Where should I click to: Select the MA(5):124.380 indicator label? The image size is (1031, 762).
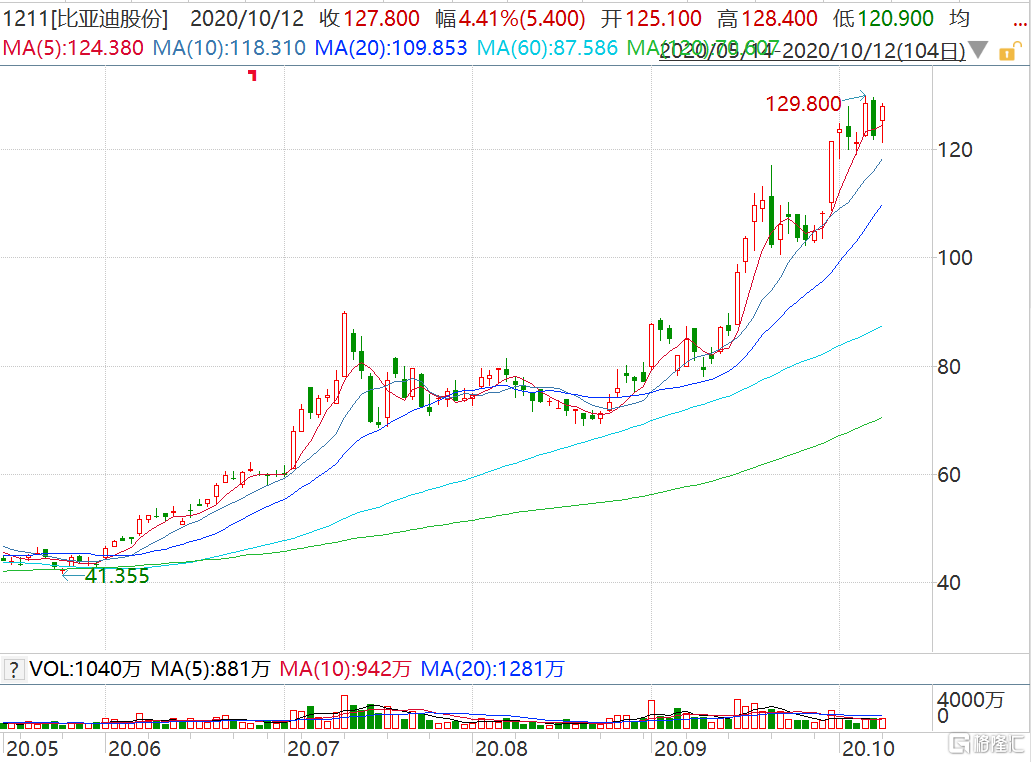73,48
